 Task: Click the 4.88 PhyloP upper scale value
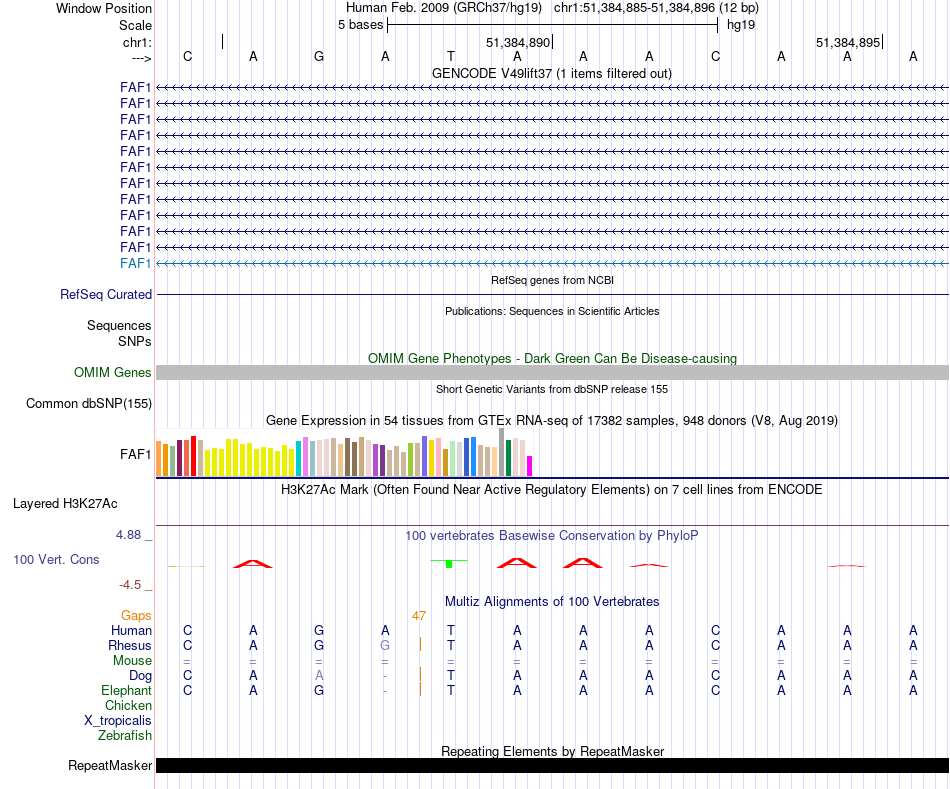pos(128,535)
